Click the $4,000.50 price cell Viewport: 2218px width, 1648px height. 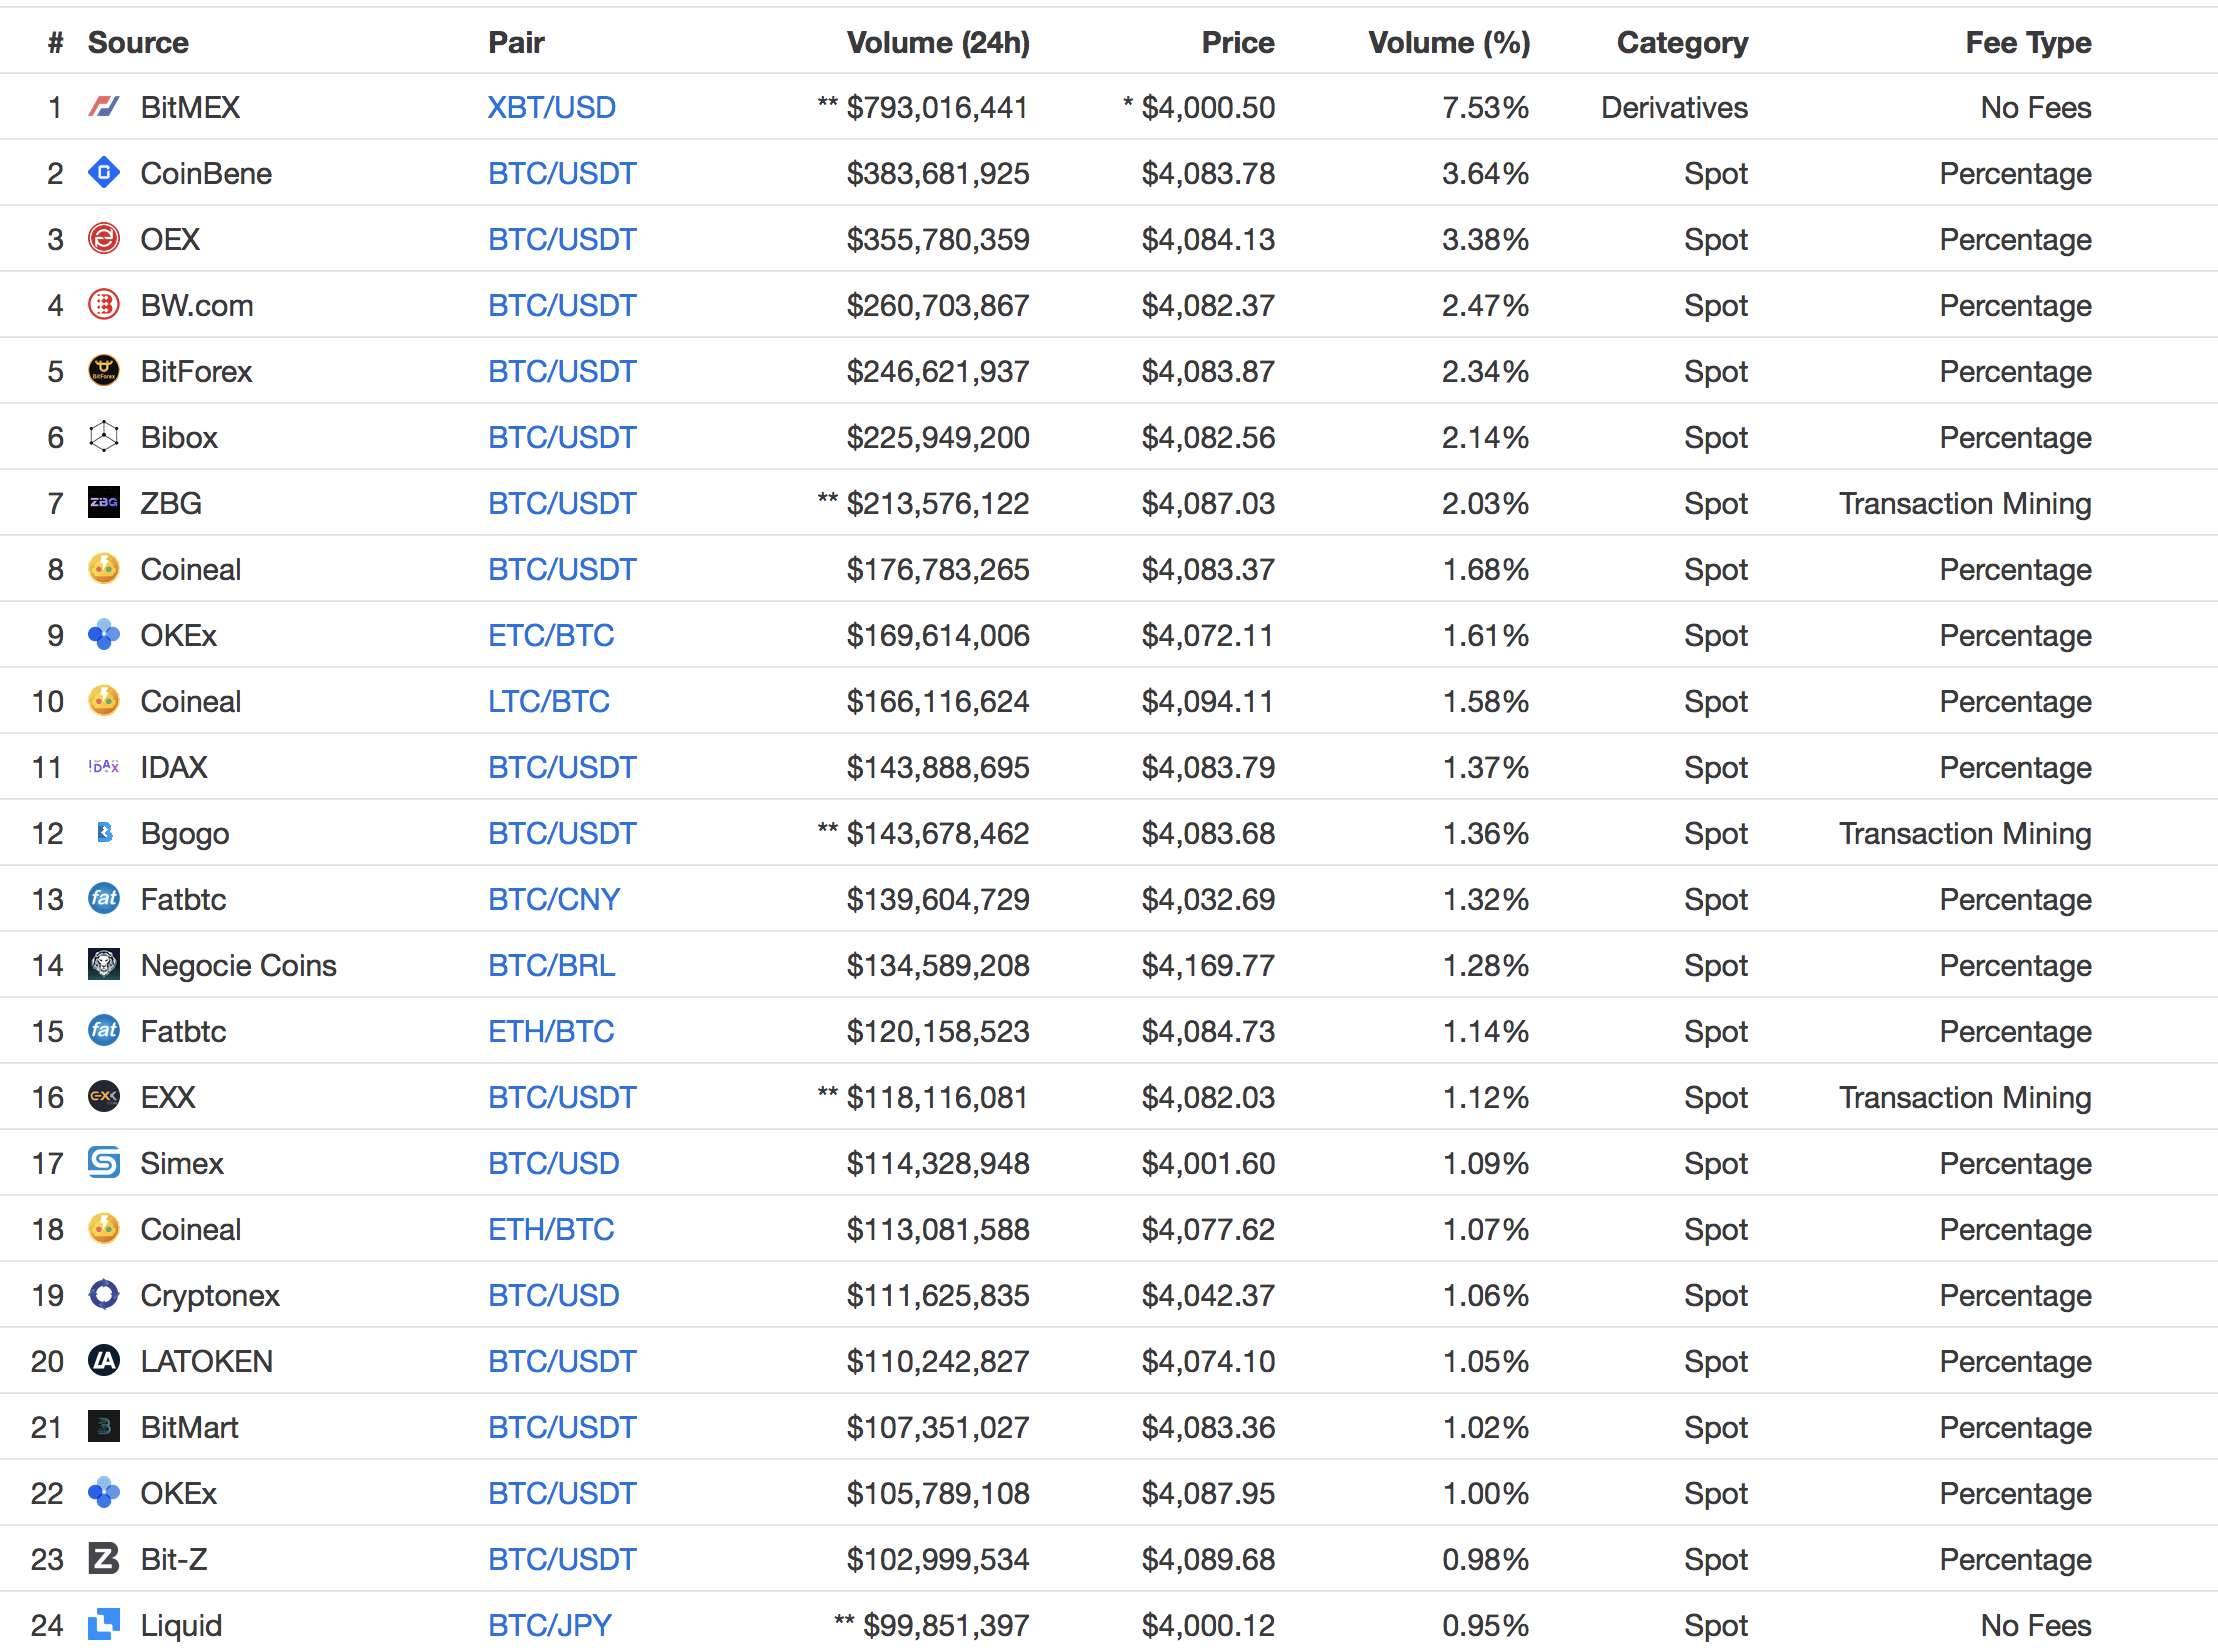pos(1208,107)
